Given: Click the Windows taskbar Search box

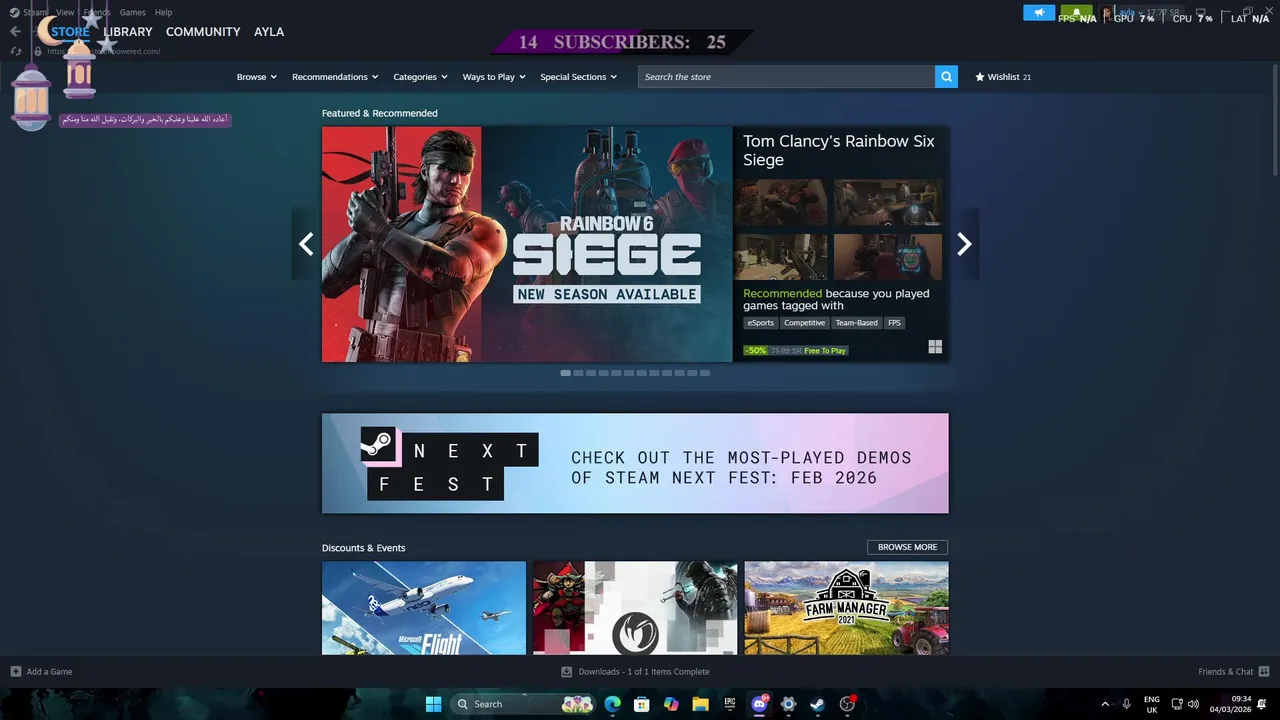Looking at the screenshot, I should (x=523, y=704).
